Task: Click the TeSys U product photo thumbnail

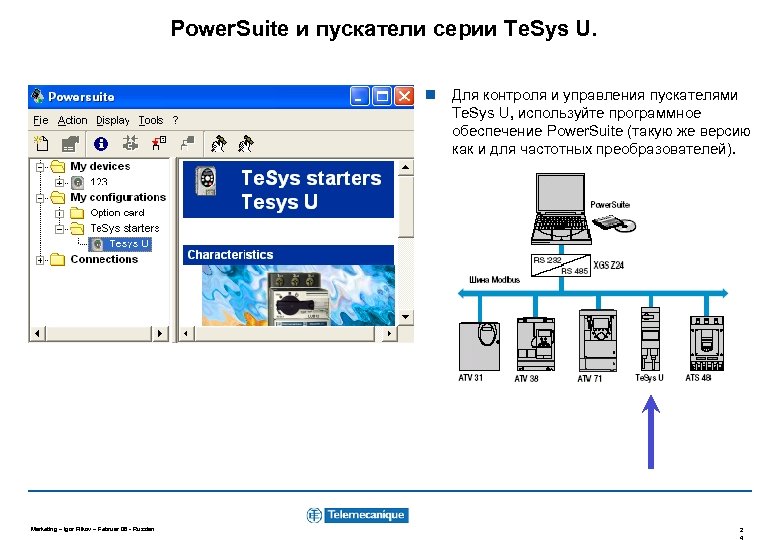Action: click(x=298, y=295)
